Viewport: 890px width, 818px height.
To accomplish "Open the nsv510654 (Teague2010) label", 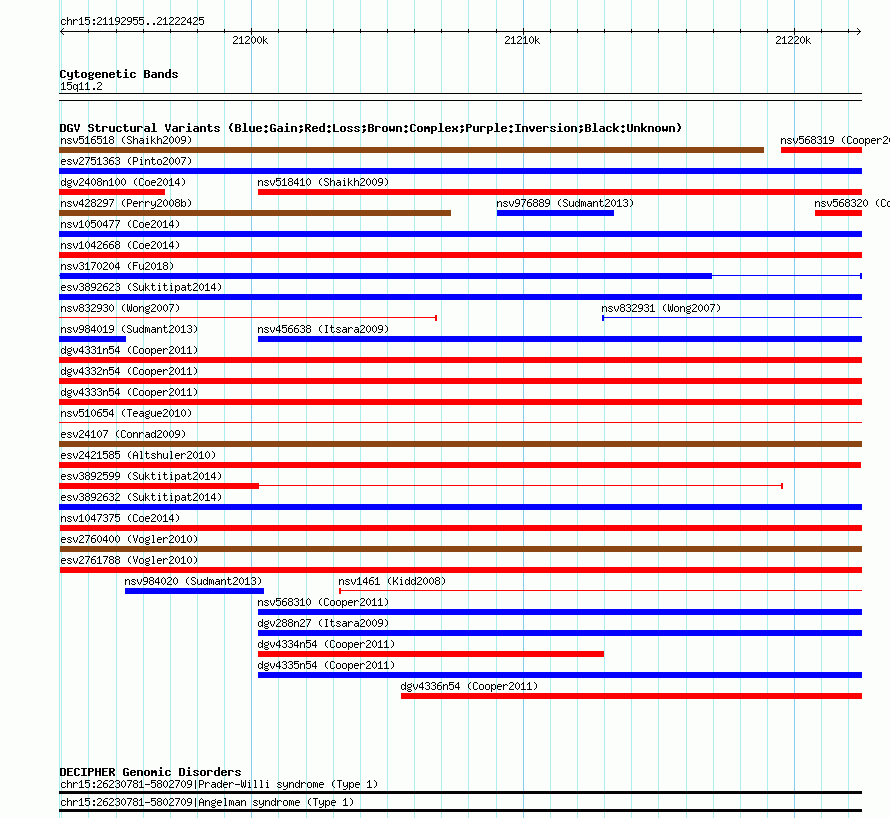I will tap(126, 413).
